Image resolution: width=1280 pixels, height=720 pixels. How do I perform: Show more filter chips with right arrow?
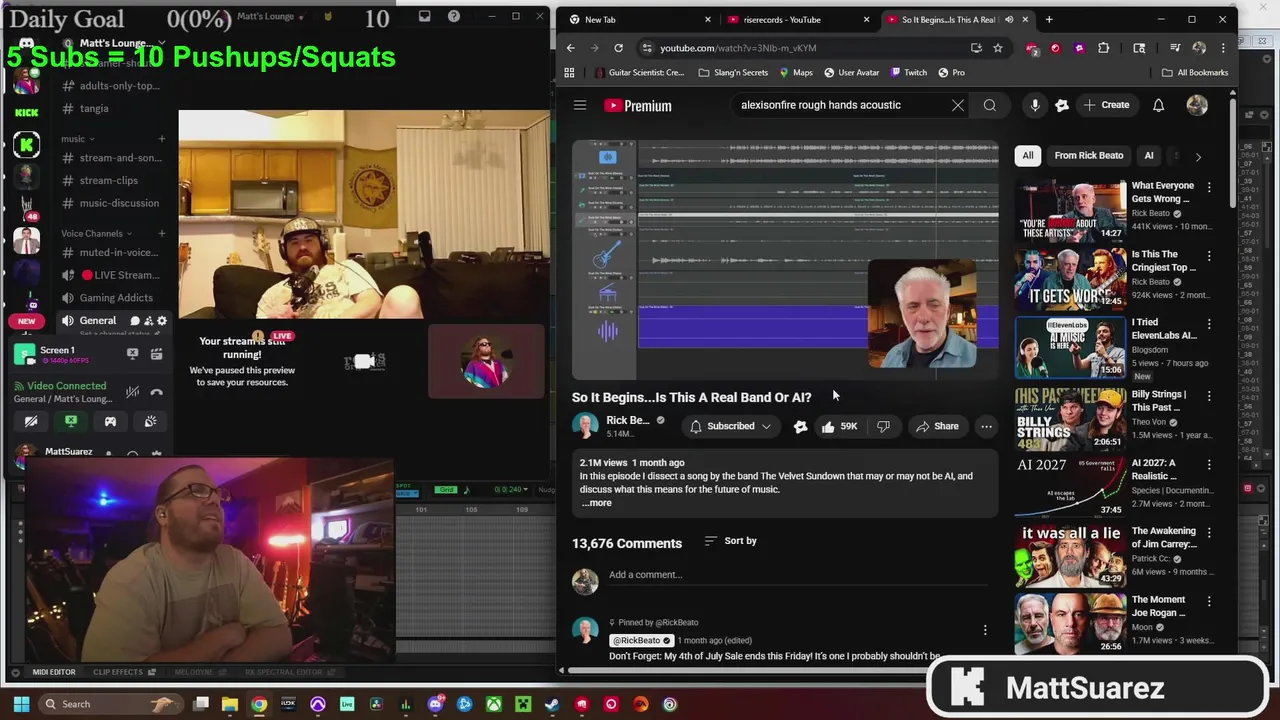(1198, 156)
